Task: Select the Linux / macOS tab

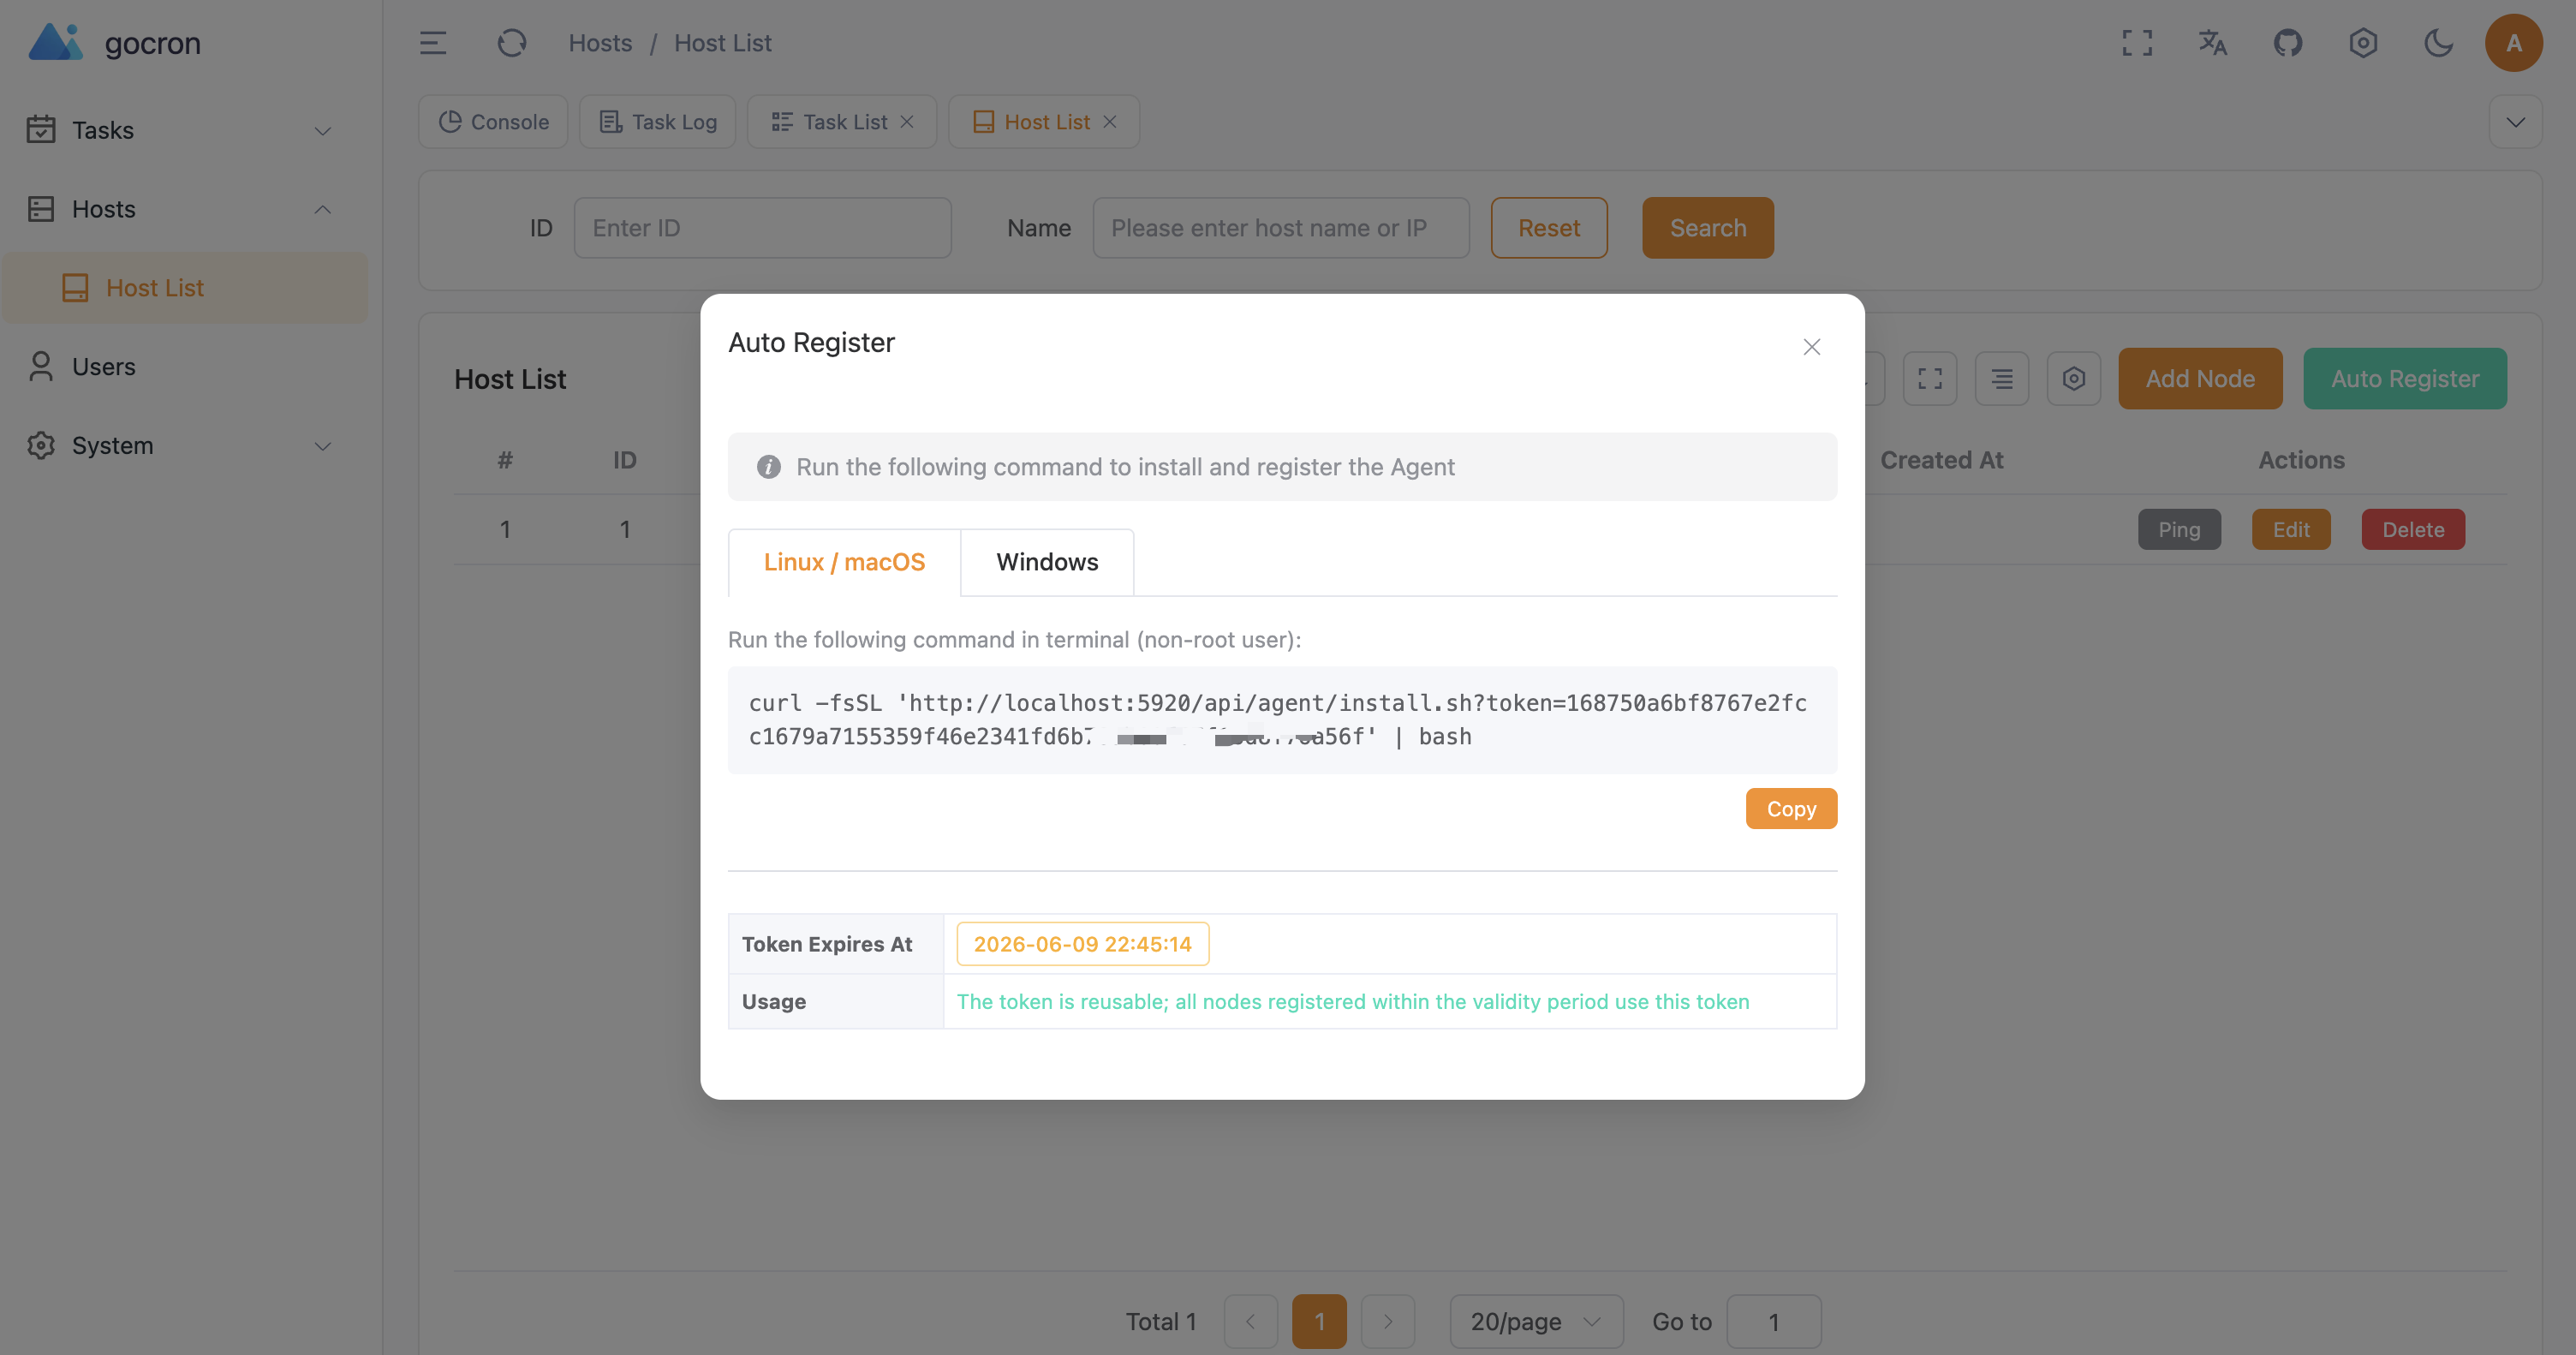Action: (844, 562)
